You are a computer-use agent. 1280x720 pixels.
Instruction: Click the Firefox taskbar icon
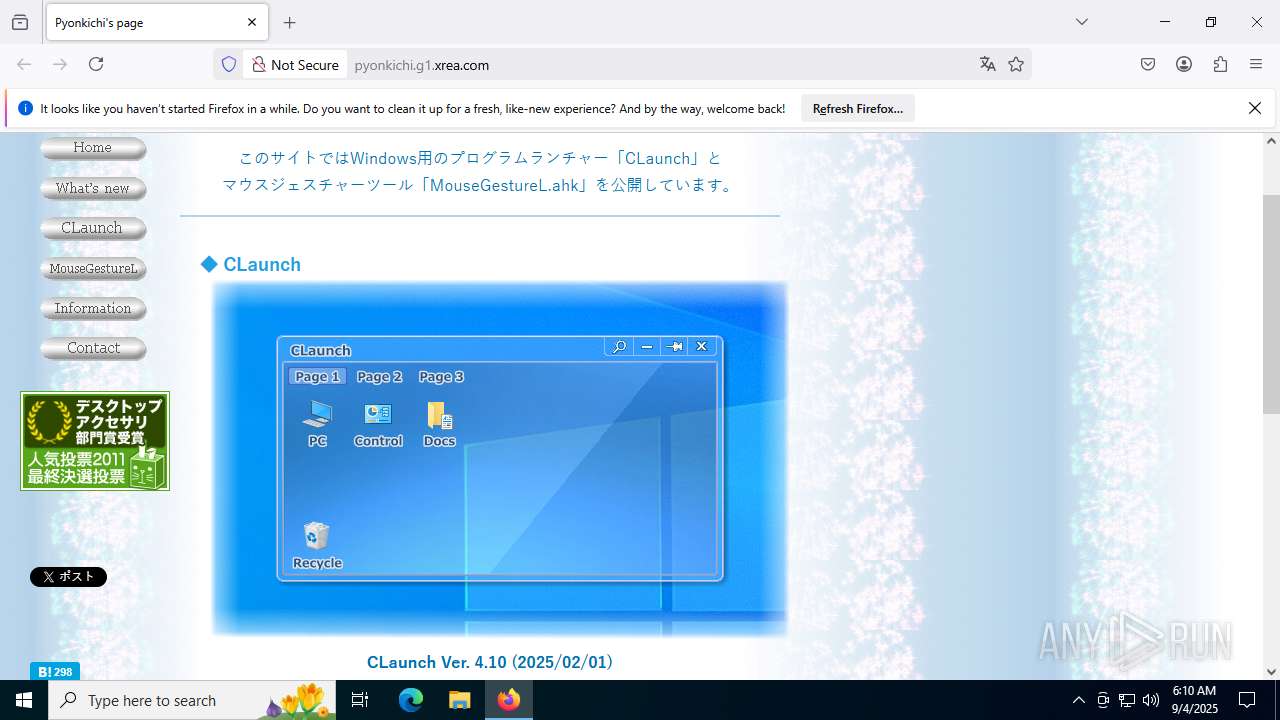coord(509,700)
